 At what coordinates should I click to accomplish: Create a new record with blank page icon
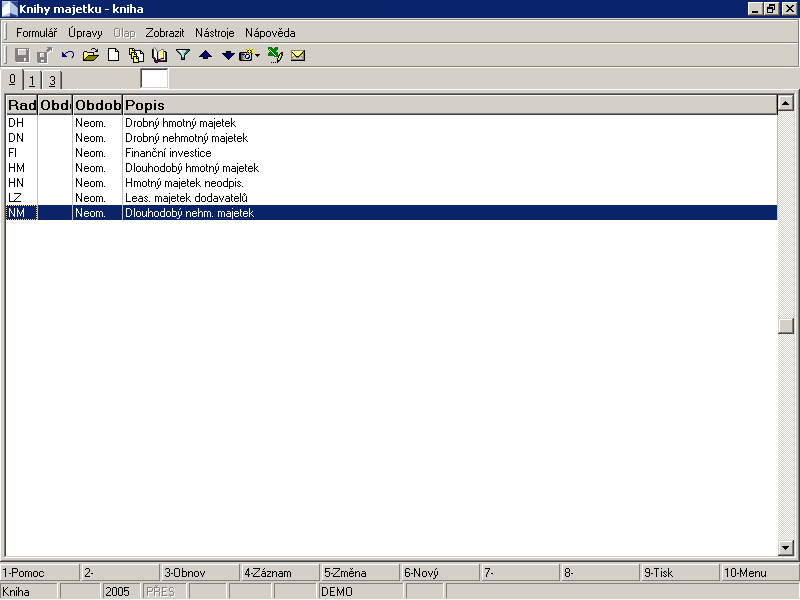113,55
